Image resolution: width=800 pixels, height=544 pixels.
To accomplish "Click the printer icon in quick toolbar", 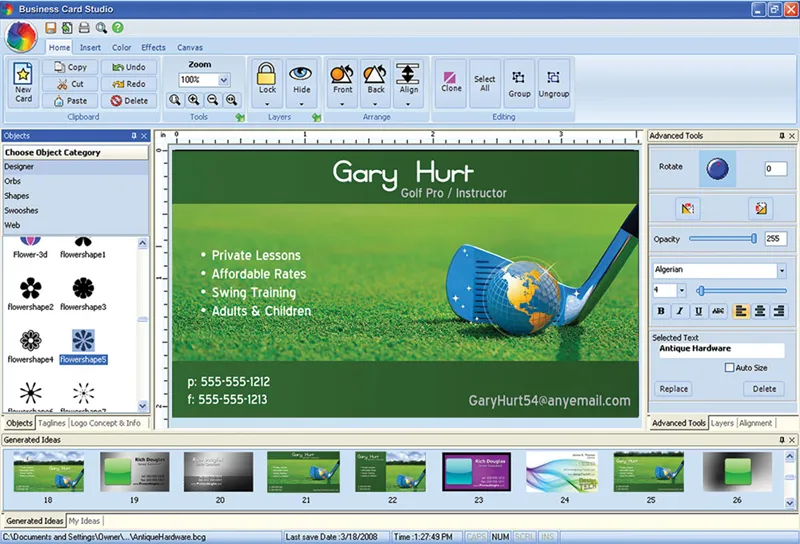I will (84, 28).
